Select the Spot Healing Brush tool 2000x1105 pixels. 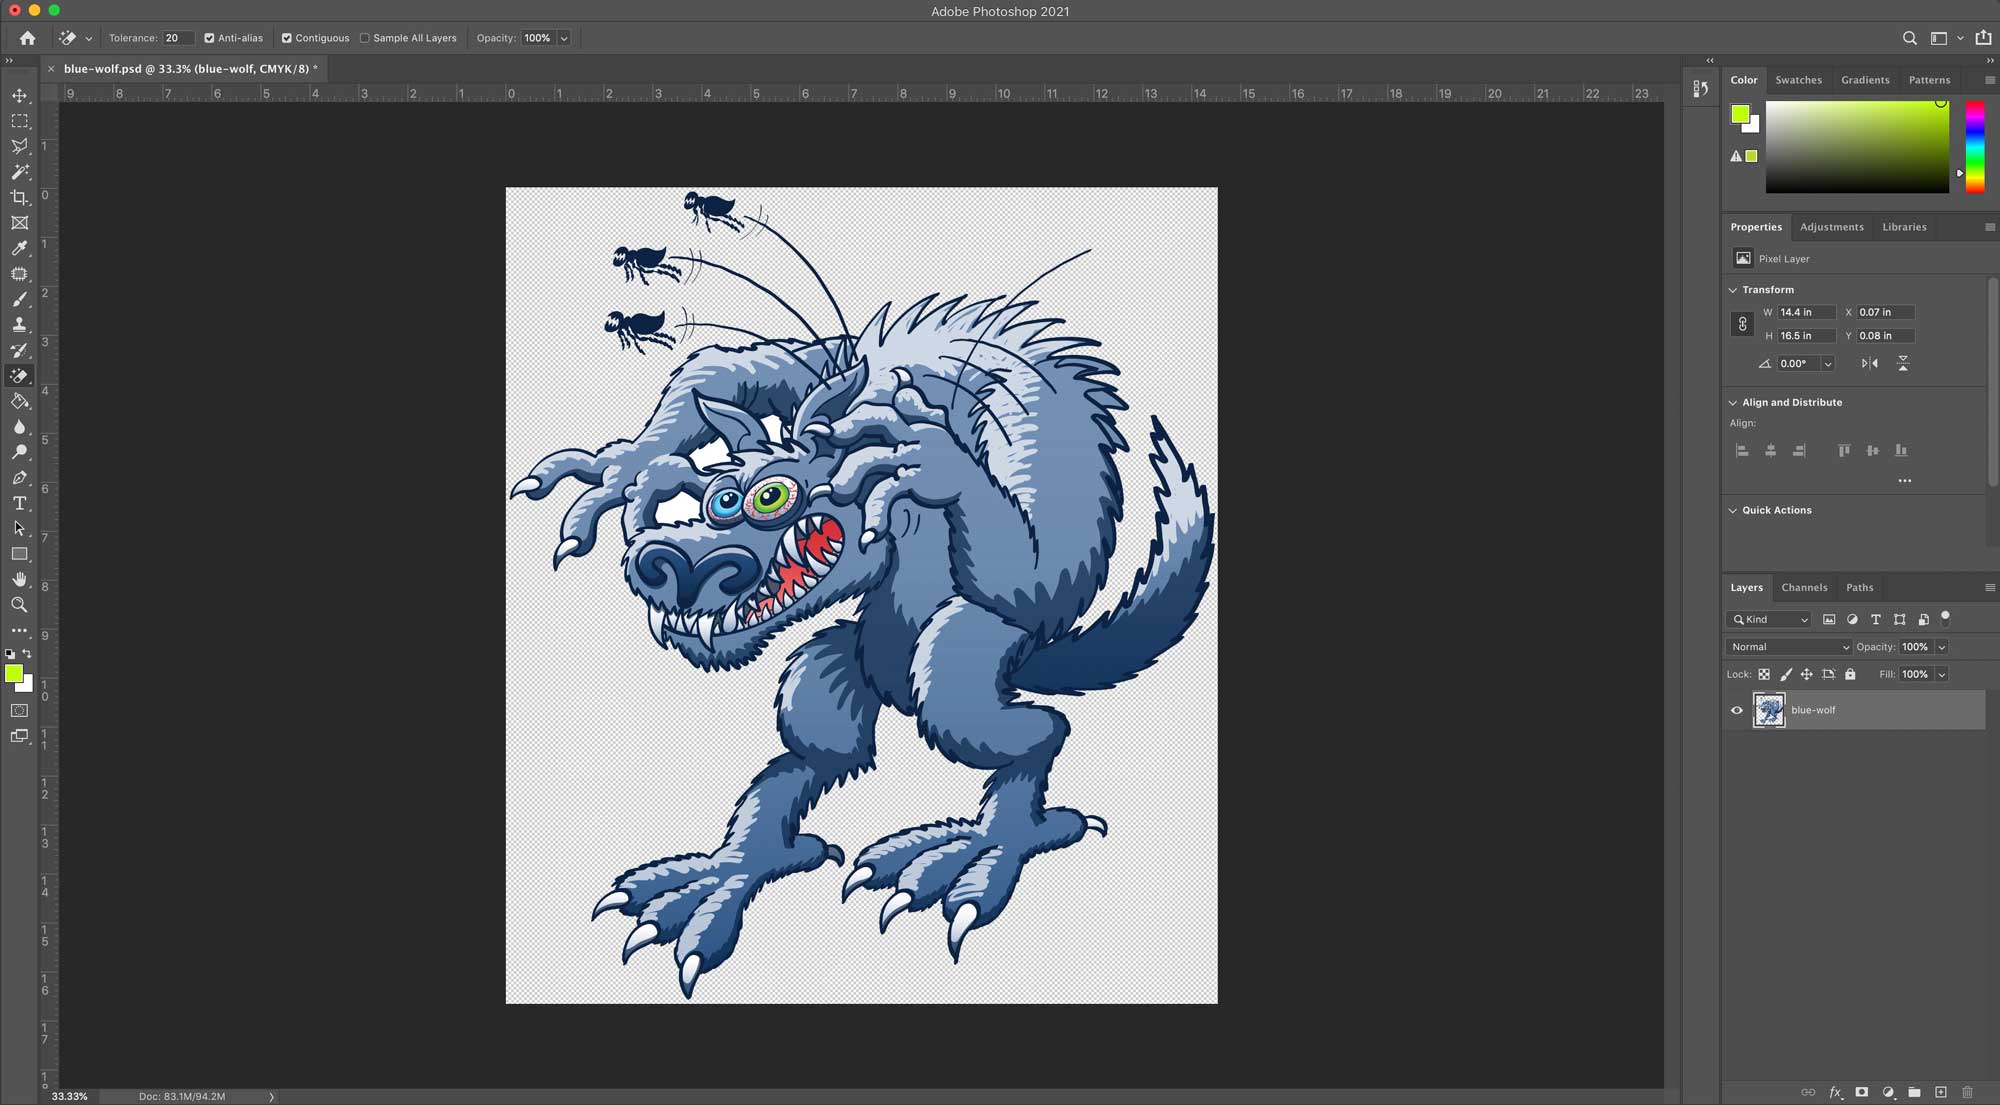coord(19,274)
